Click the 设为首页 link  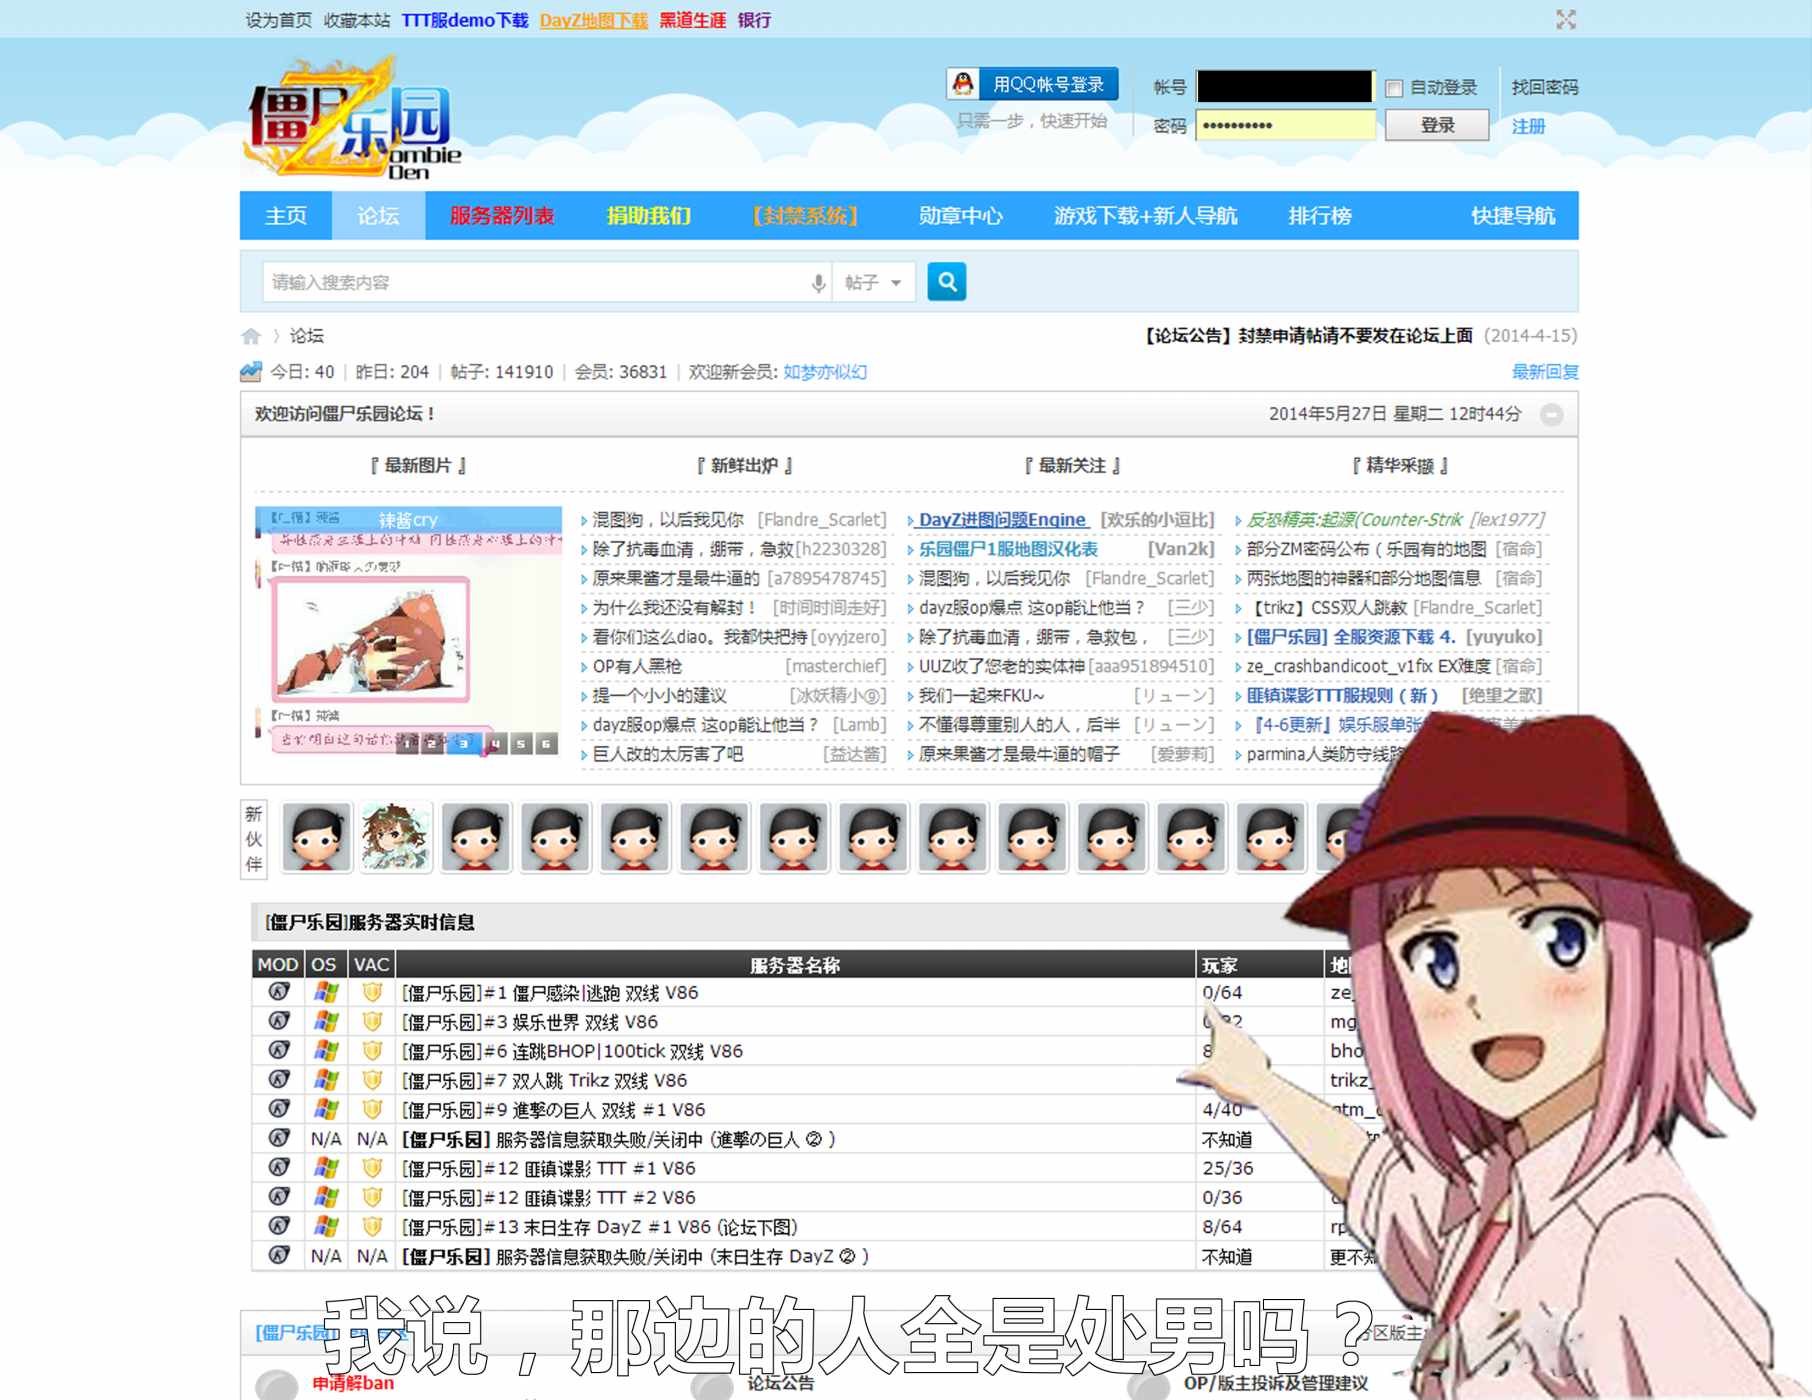(x=278, y=20)
